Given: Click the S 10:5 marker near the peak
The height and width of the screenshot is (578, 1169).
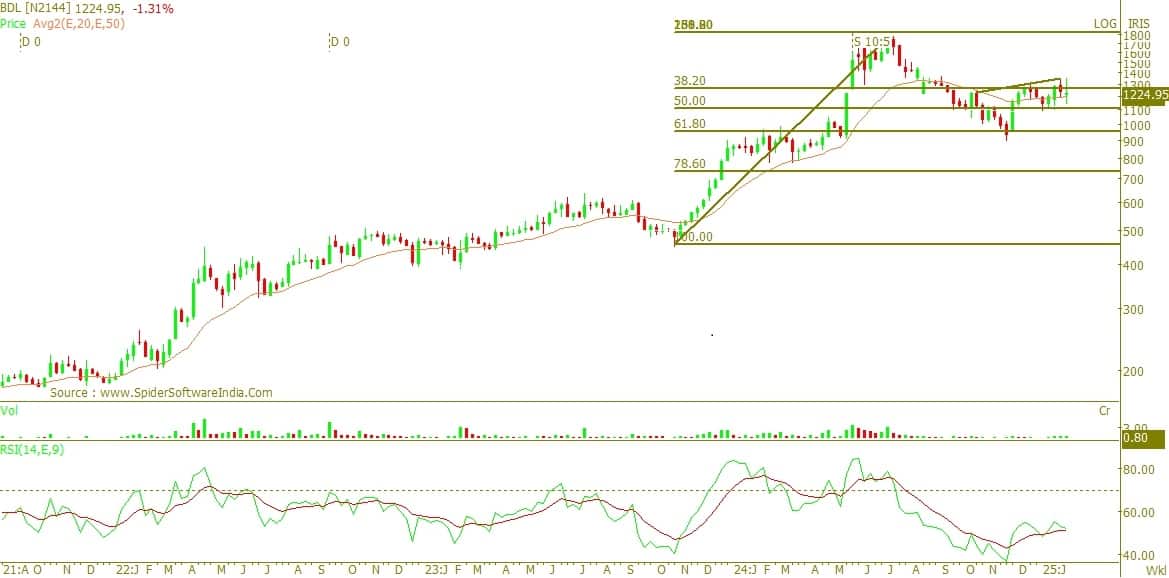Looking at the screenshot, I should (871, 41).
